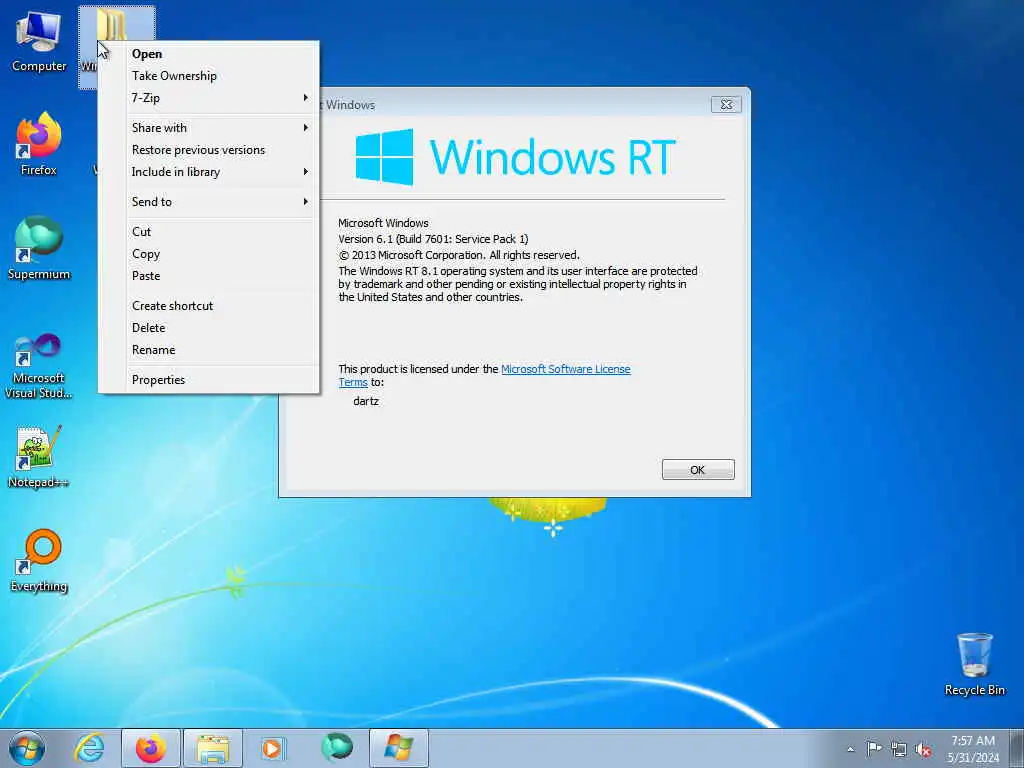Switch to Firefox in the taskbar
This screenshot has width=1024, height=768.
tap(150, 748)
